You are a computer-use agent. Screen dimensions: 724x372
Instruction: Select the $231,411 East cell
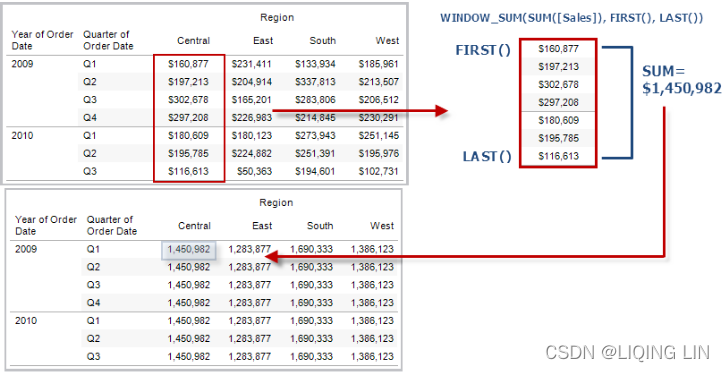[x=252, y=64]
